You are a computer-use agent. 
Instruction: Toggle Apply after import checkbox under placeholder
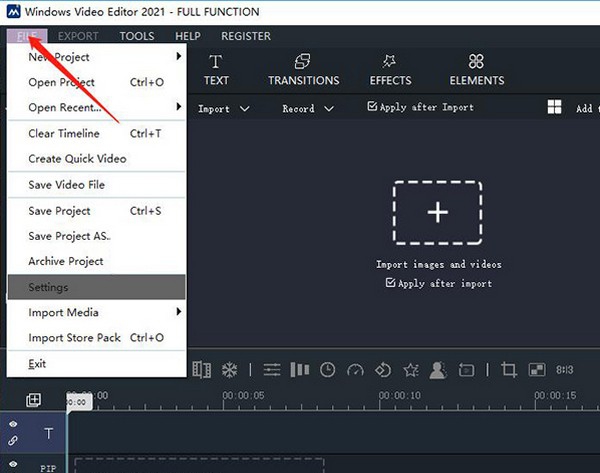tap(390, 283)
